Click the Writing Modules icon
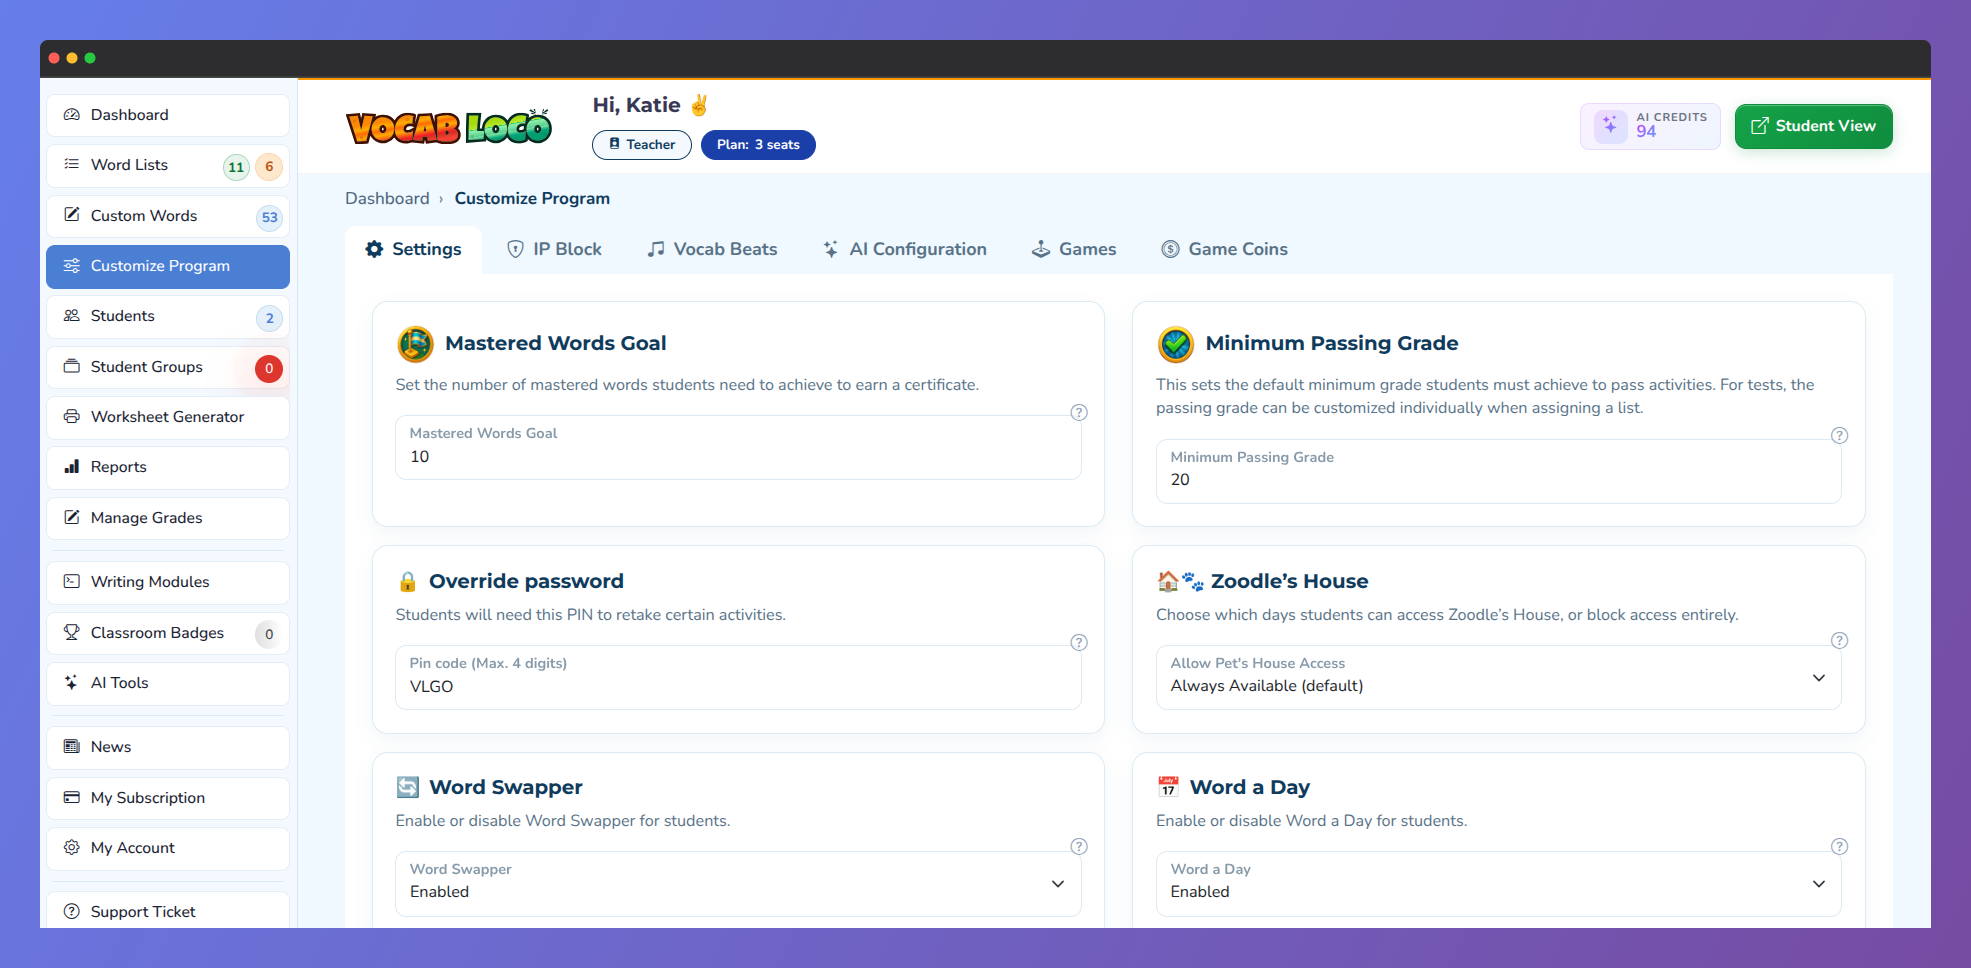The width and height of the screenshot is (1971, 968). coord(72,581)
